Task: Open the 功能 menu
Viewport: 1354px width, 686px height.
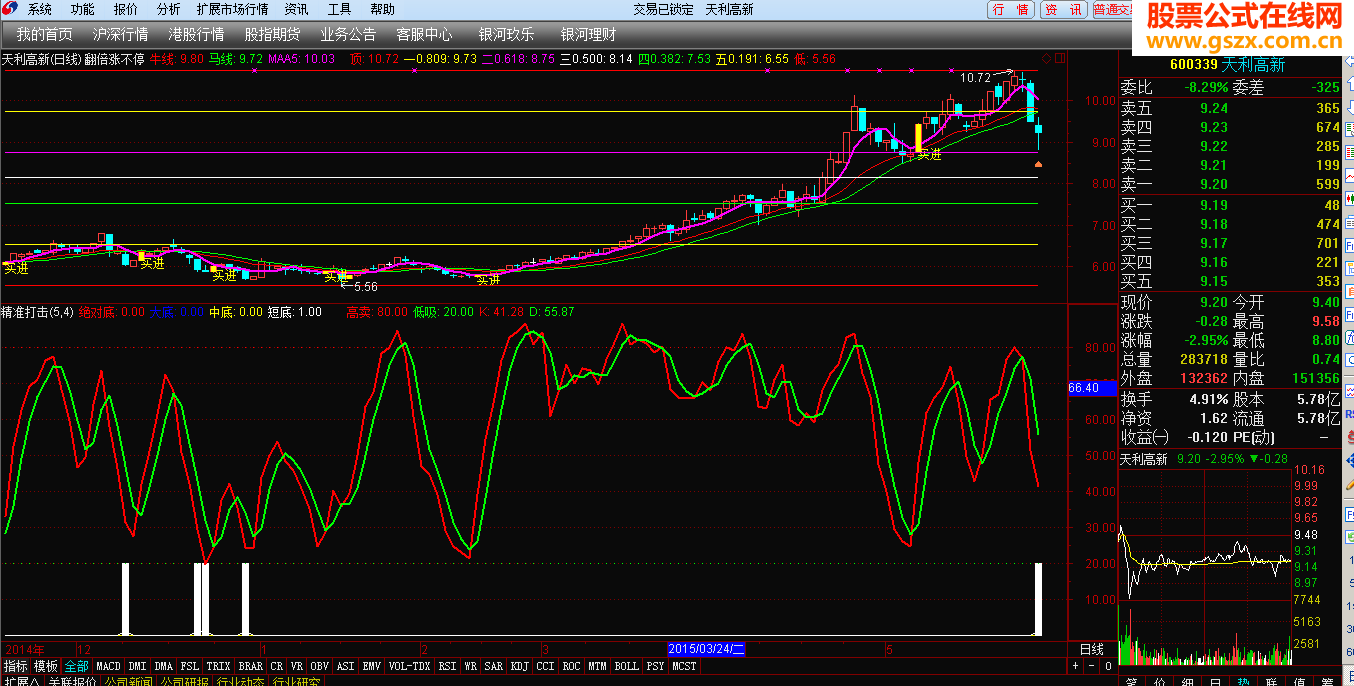Action: tap(83, 9)
